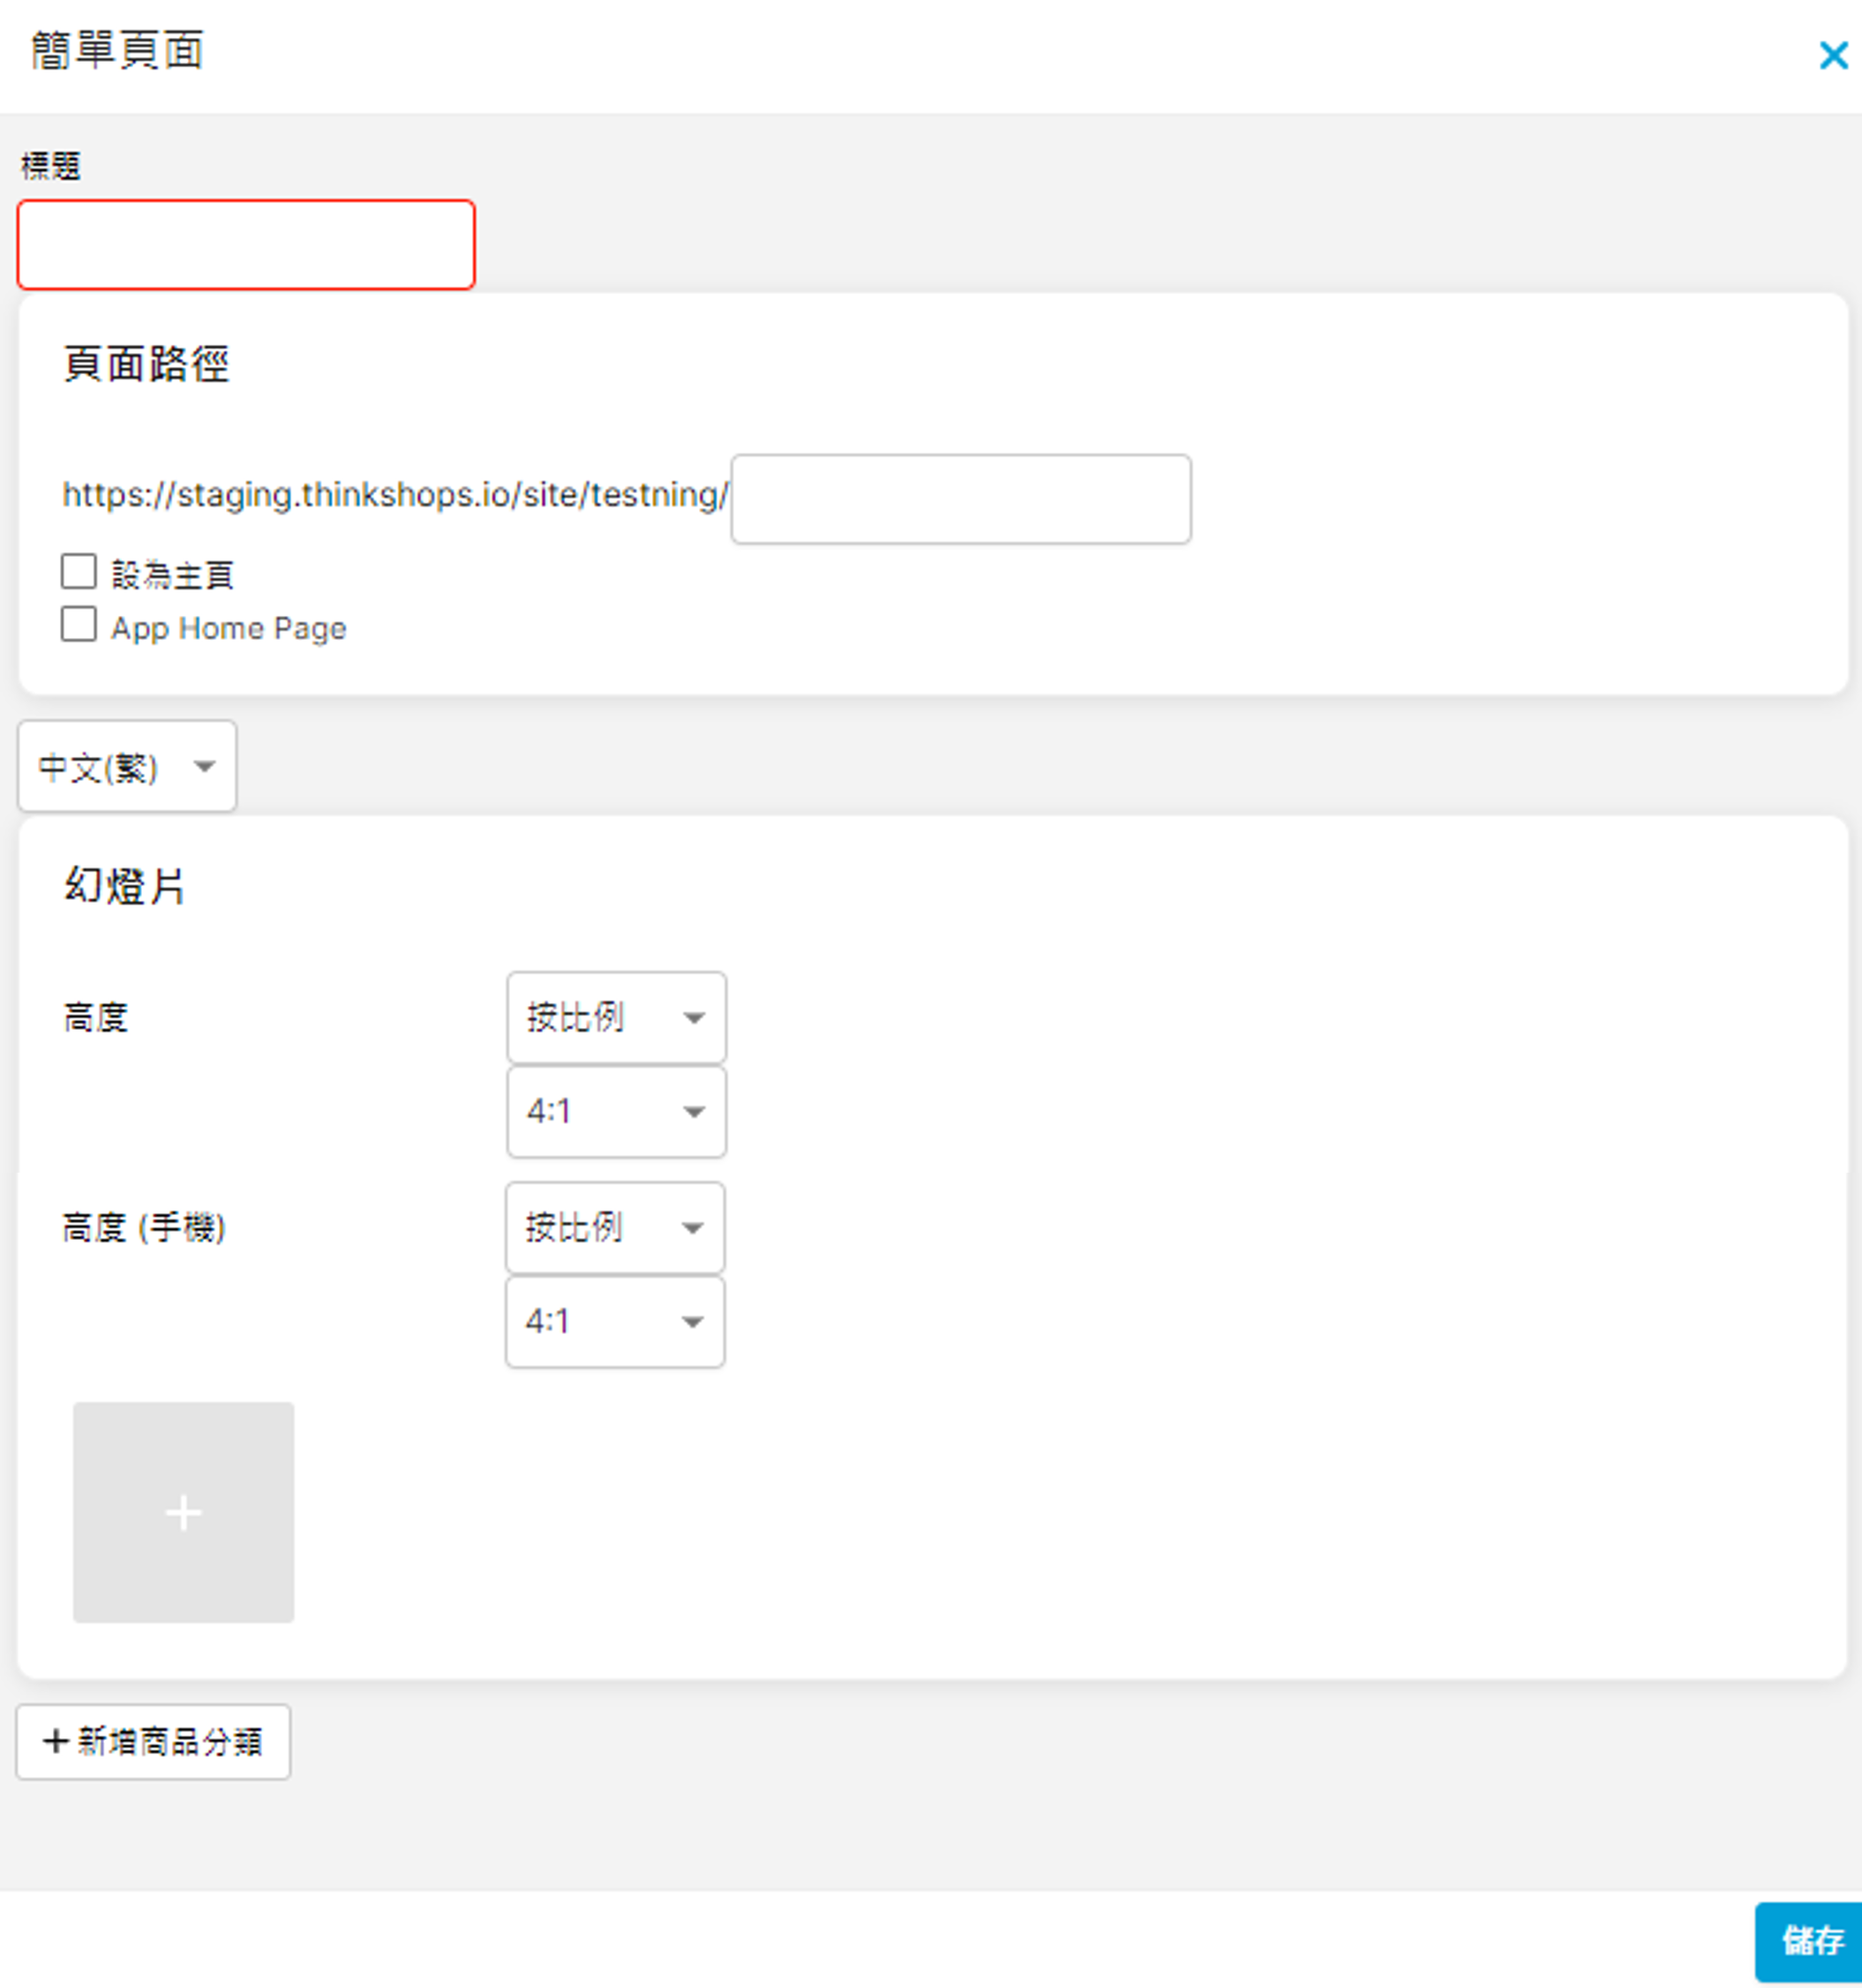Click the plus icon in 新增商品分類
The image size is (1862, 1988).
click(56, 1741)
